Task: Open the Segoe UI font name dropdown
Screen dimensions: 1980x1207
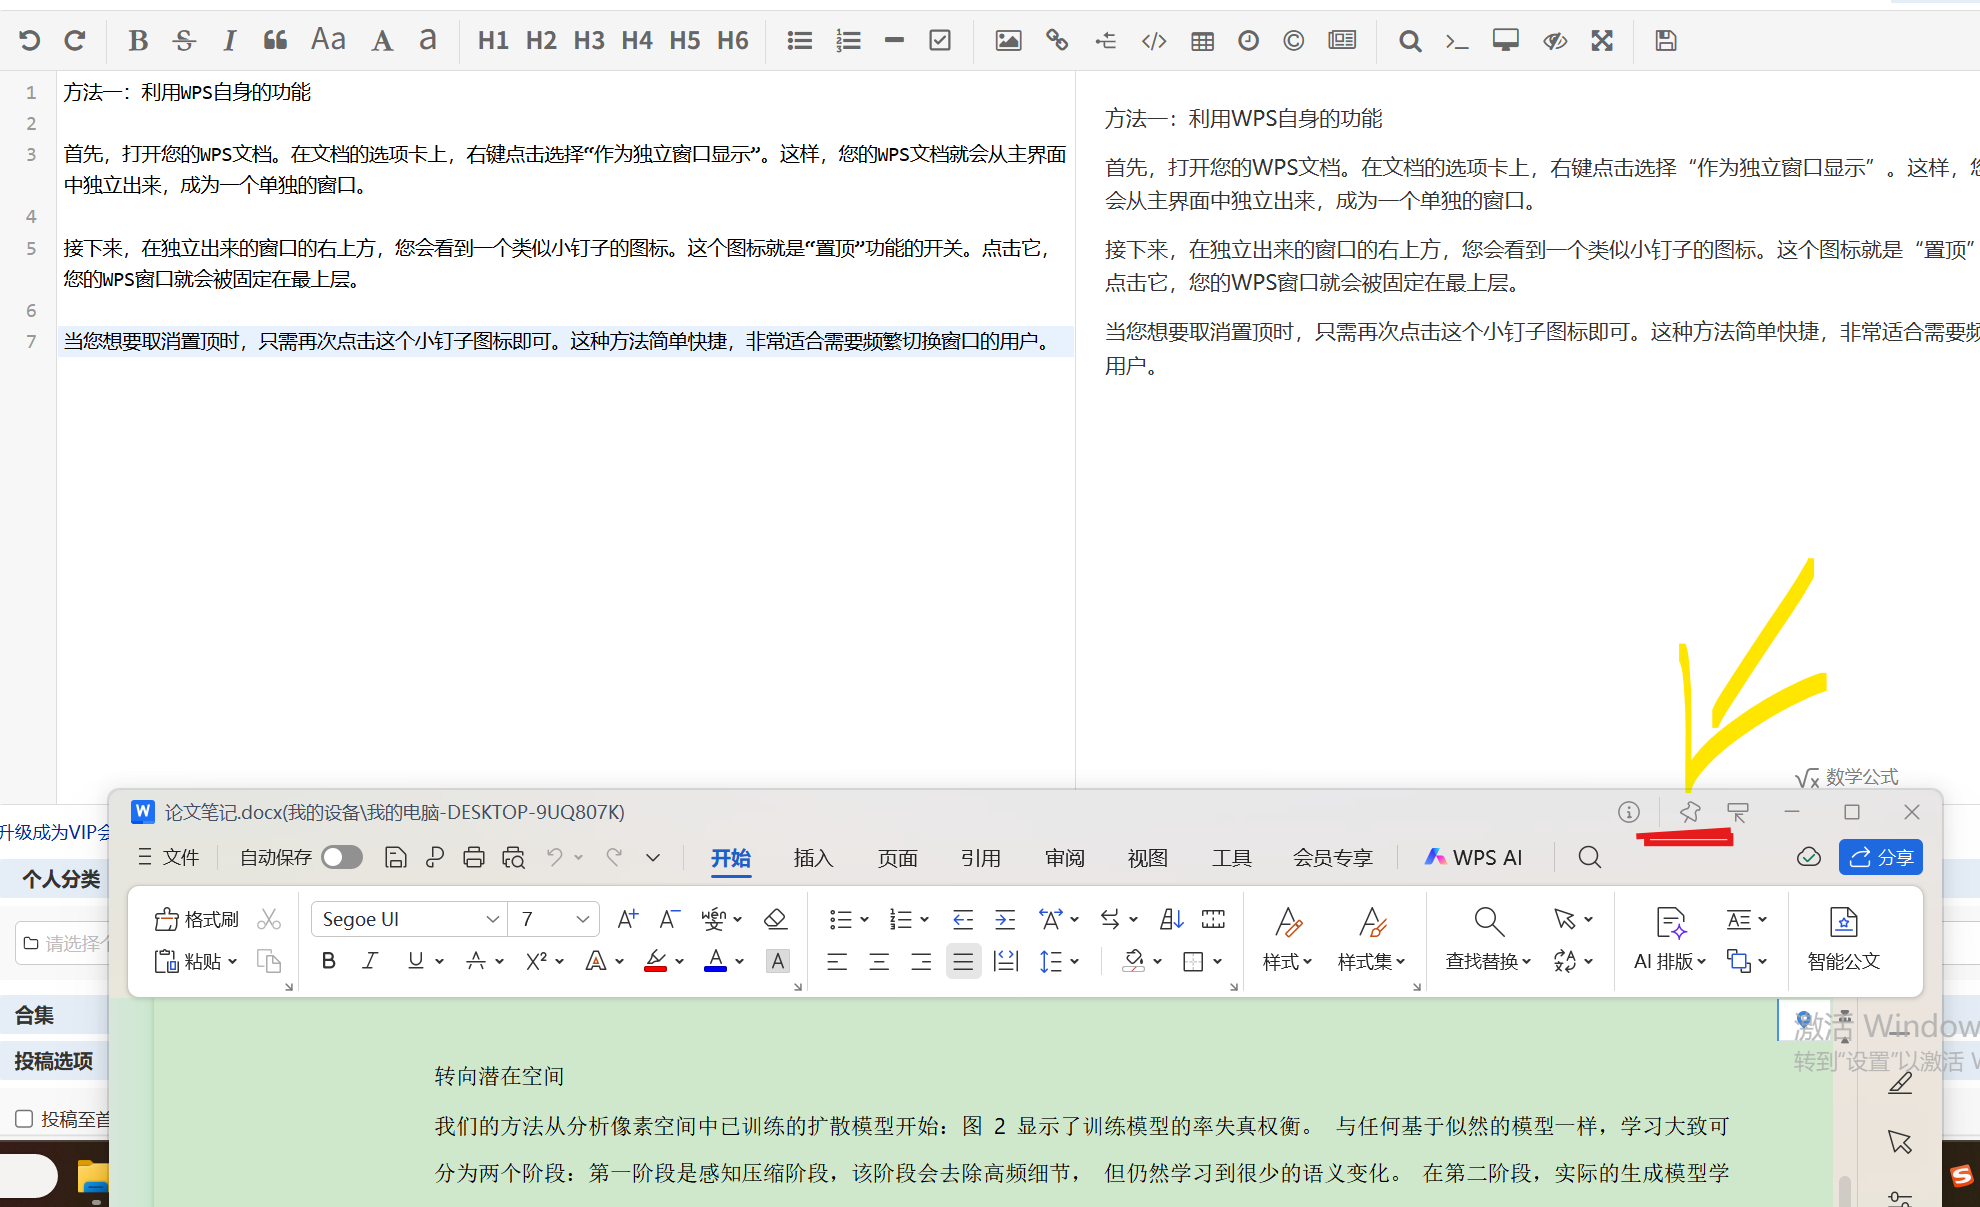Action: pos(492,919)
